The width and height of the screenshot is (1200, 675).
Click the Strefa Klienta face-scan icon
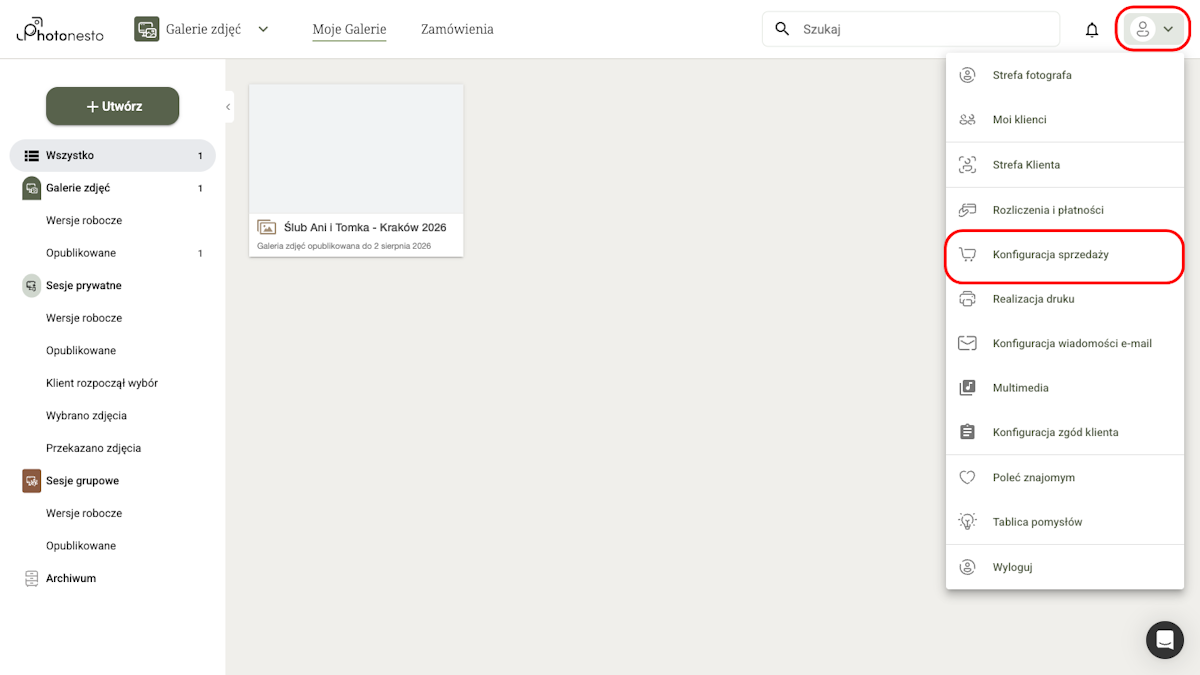pos(967,165)
